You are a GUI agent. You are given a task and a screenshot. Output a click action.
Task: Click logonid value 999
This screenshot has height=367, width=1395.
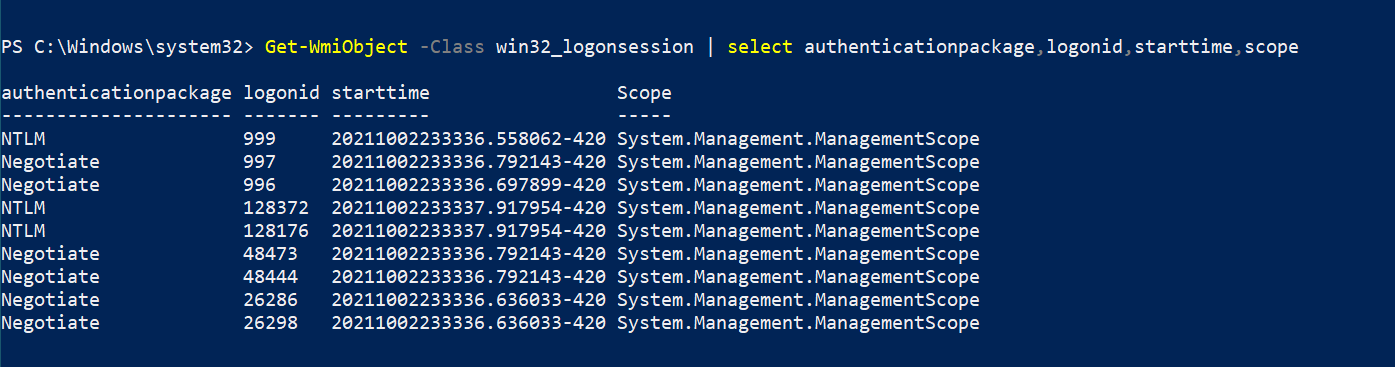[x=259, y=139]
